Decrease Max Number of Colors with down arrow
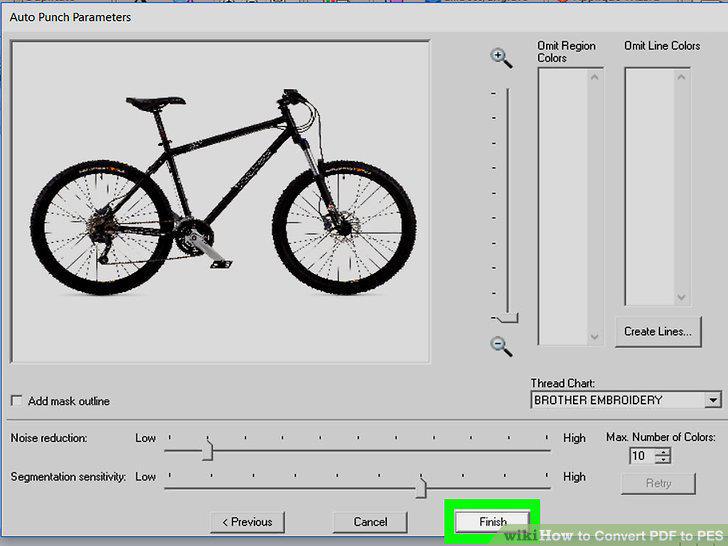Screen dimensions: 728x546 [663, 460]
